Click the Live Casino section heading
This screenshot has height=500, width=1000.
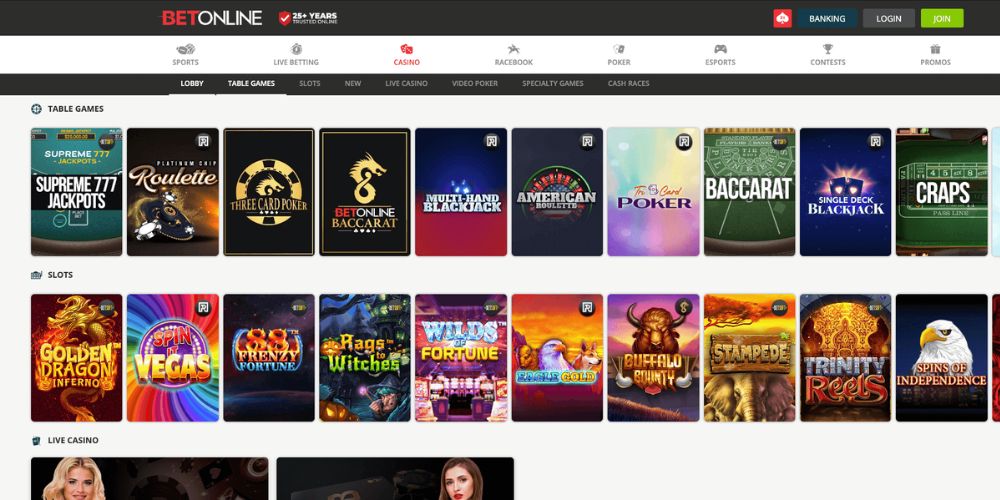[73, 440]
